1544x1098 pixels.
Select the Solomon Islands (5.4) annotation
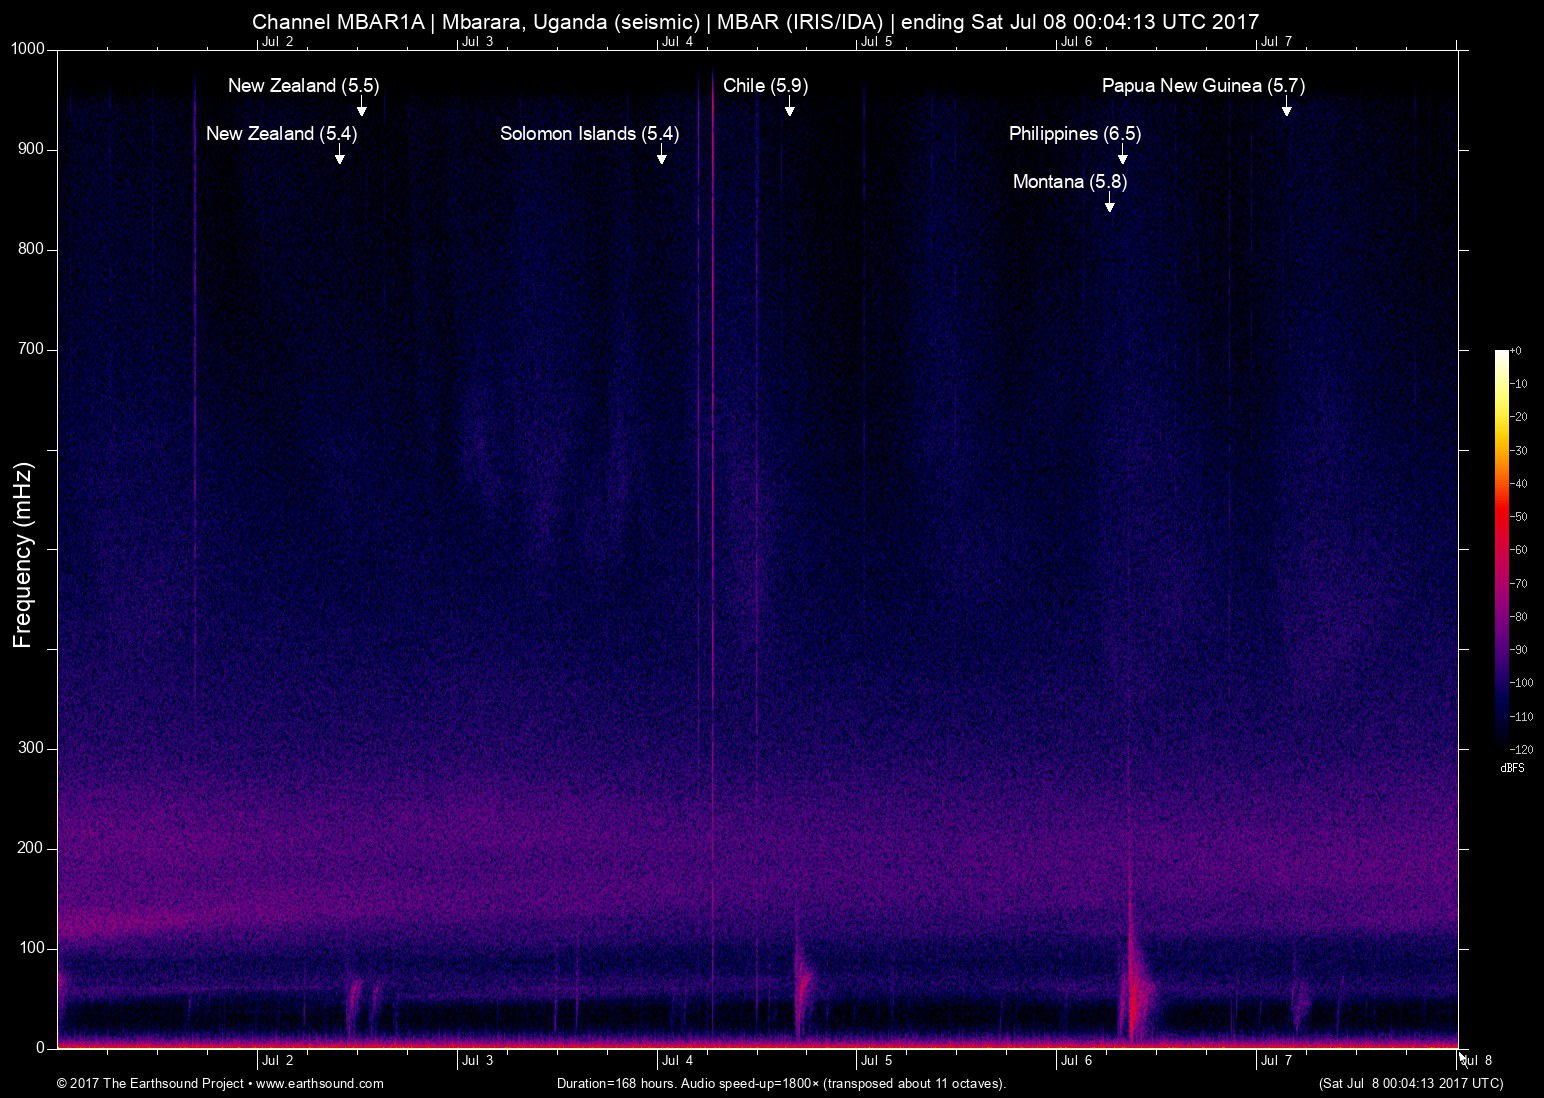coord(589,134)
